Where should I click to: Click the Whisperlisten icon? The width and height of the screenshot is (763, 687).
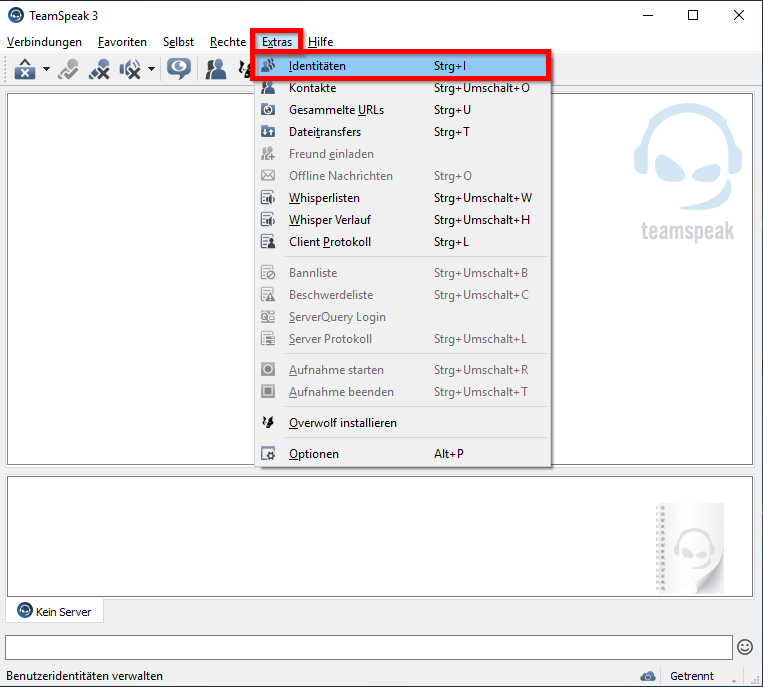point(268,198)
